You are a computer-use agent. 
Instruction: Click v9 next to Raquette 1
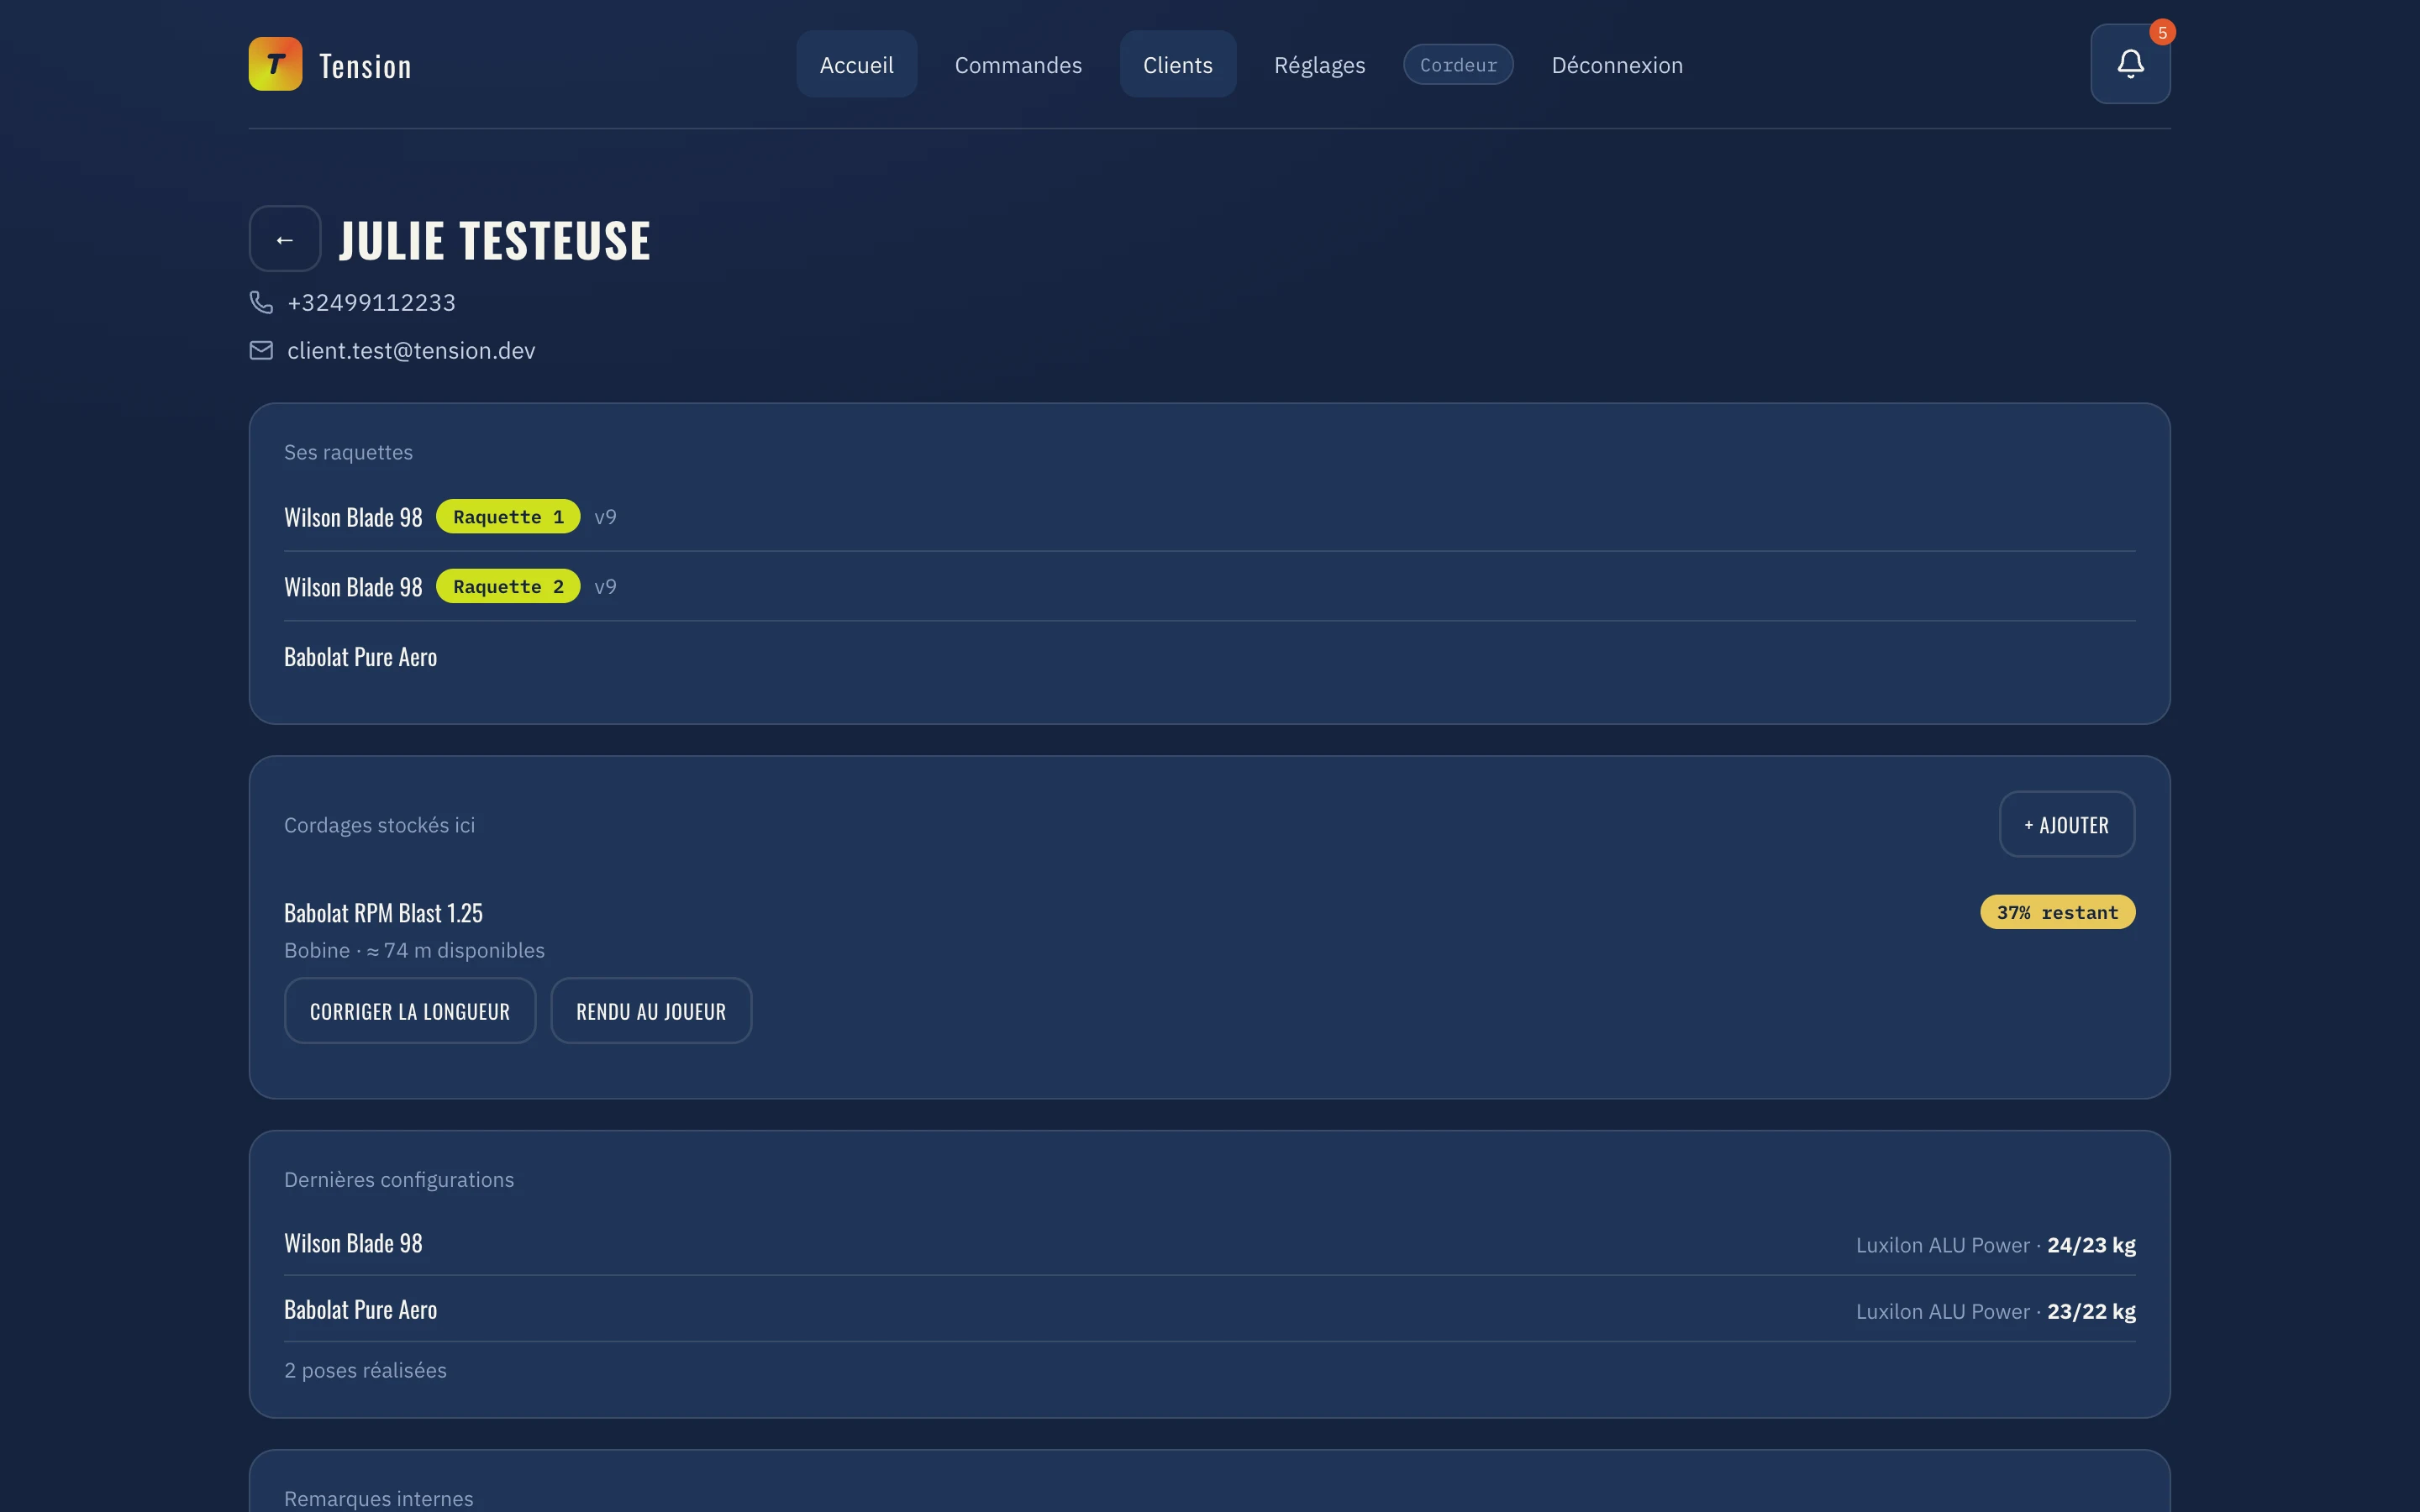pos(605,517)
